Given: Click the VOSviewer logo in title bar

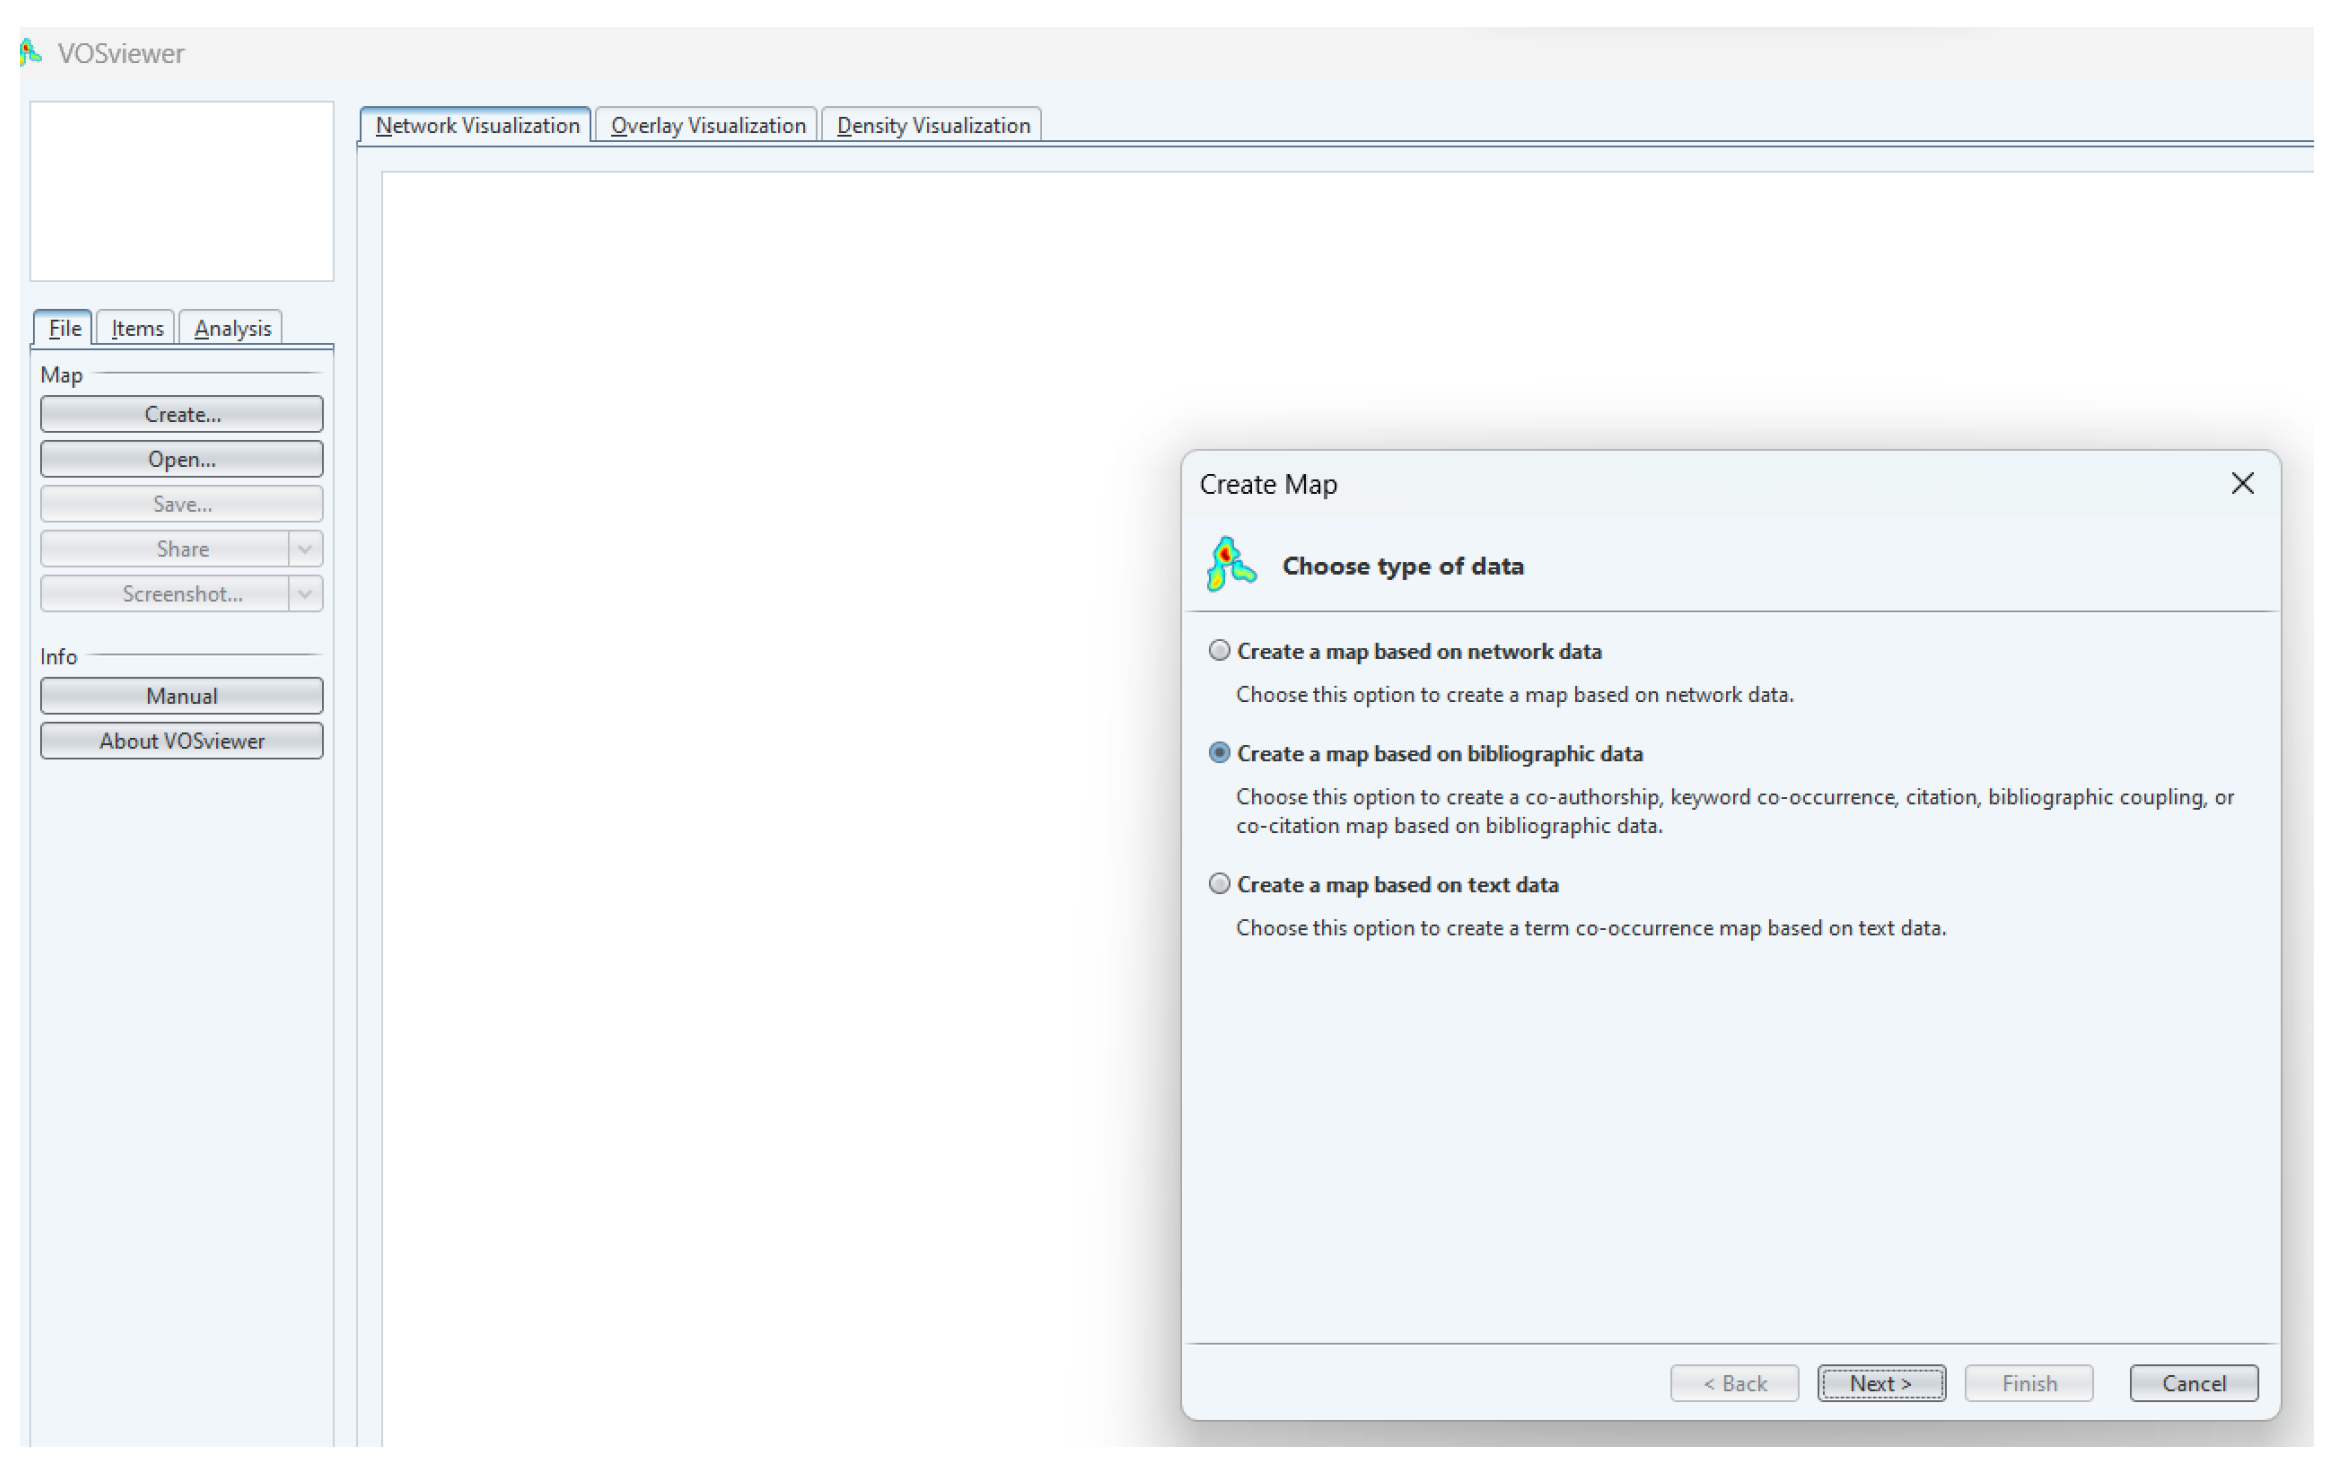Looking at the screenshot, I should tap(31, 52).
